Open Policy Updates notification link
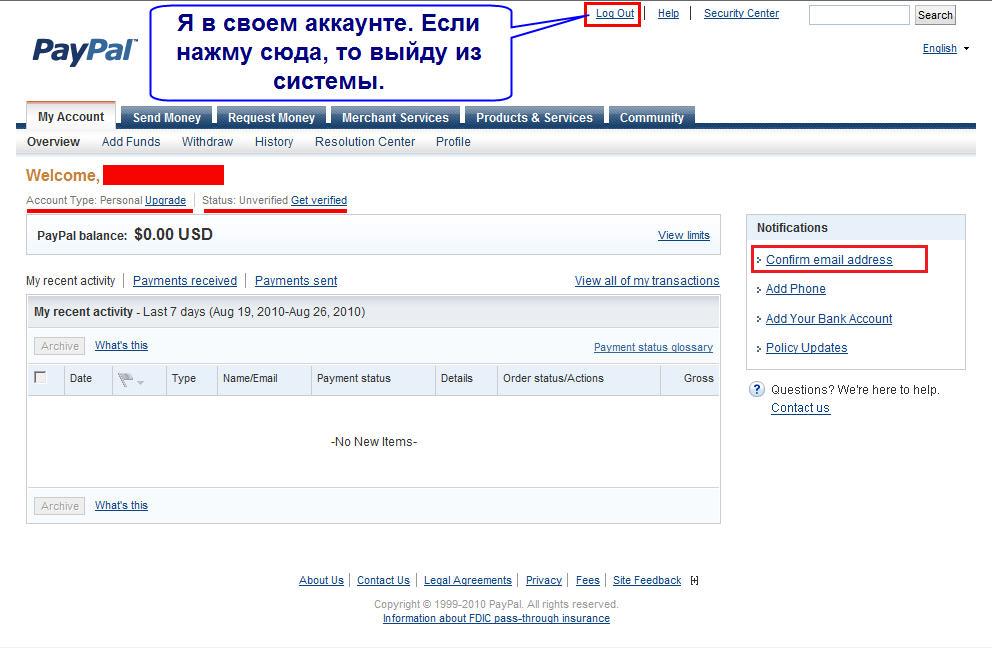 807,348
